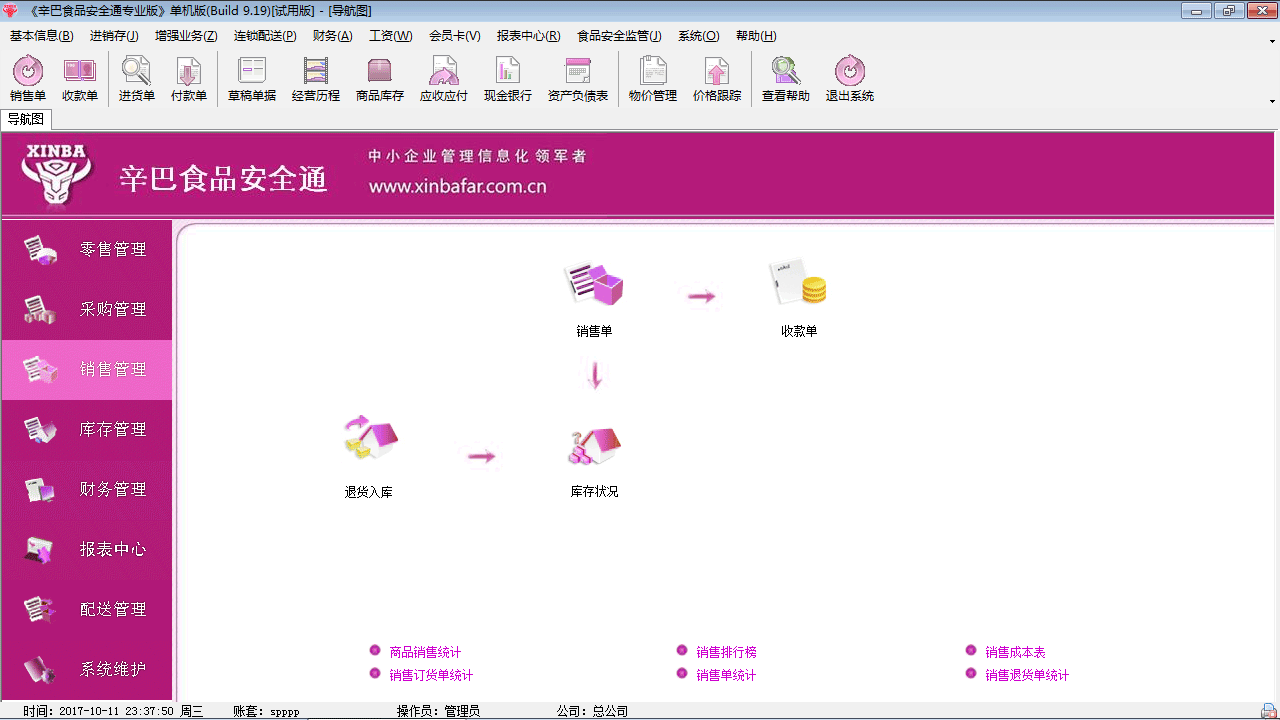Screen dimensions: 1280x720
Task: Expand the menu bar overflow arrow
Action: tap(1272, 41)
